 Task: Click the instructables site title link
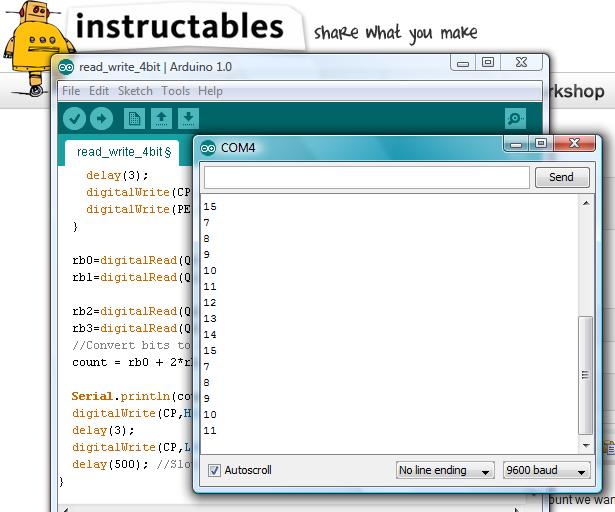[179, 26]
